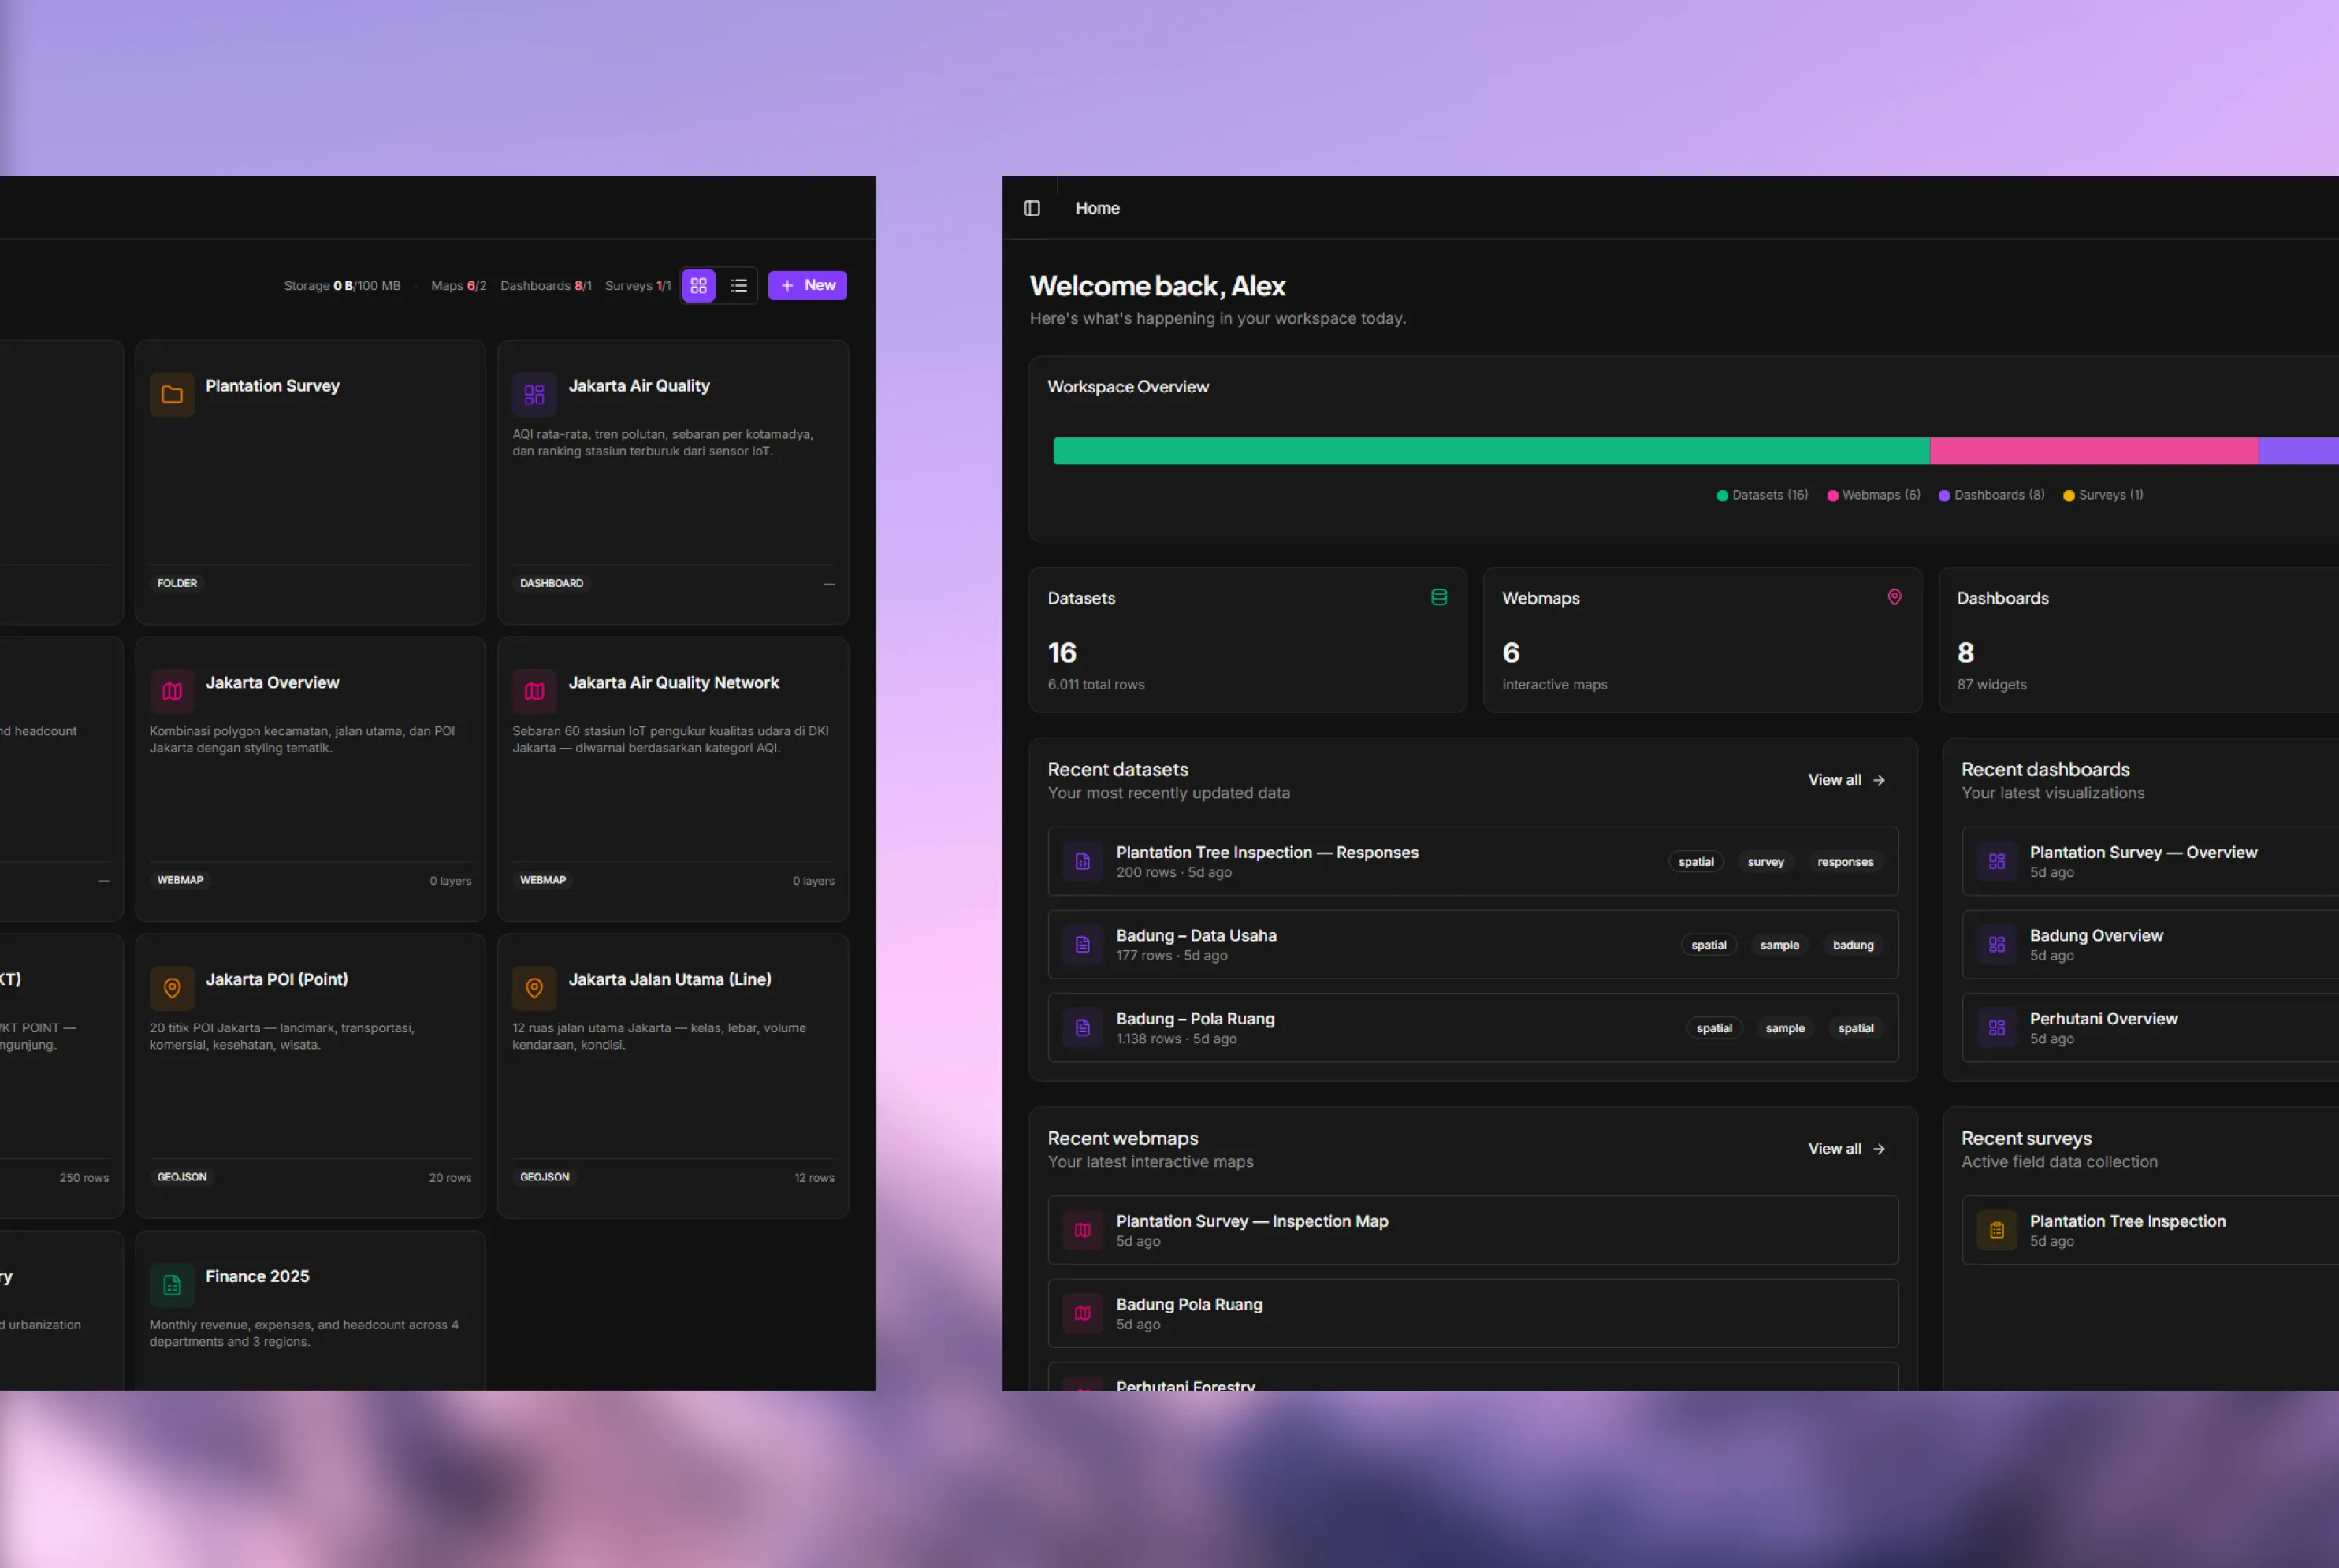Switch to grid view in left window
This screenshot has height=1568, width=2339.
click(x=699, y=286)
